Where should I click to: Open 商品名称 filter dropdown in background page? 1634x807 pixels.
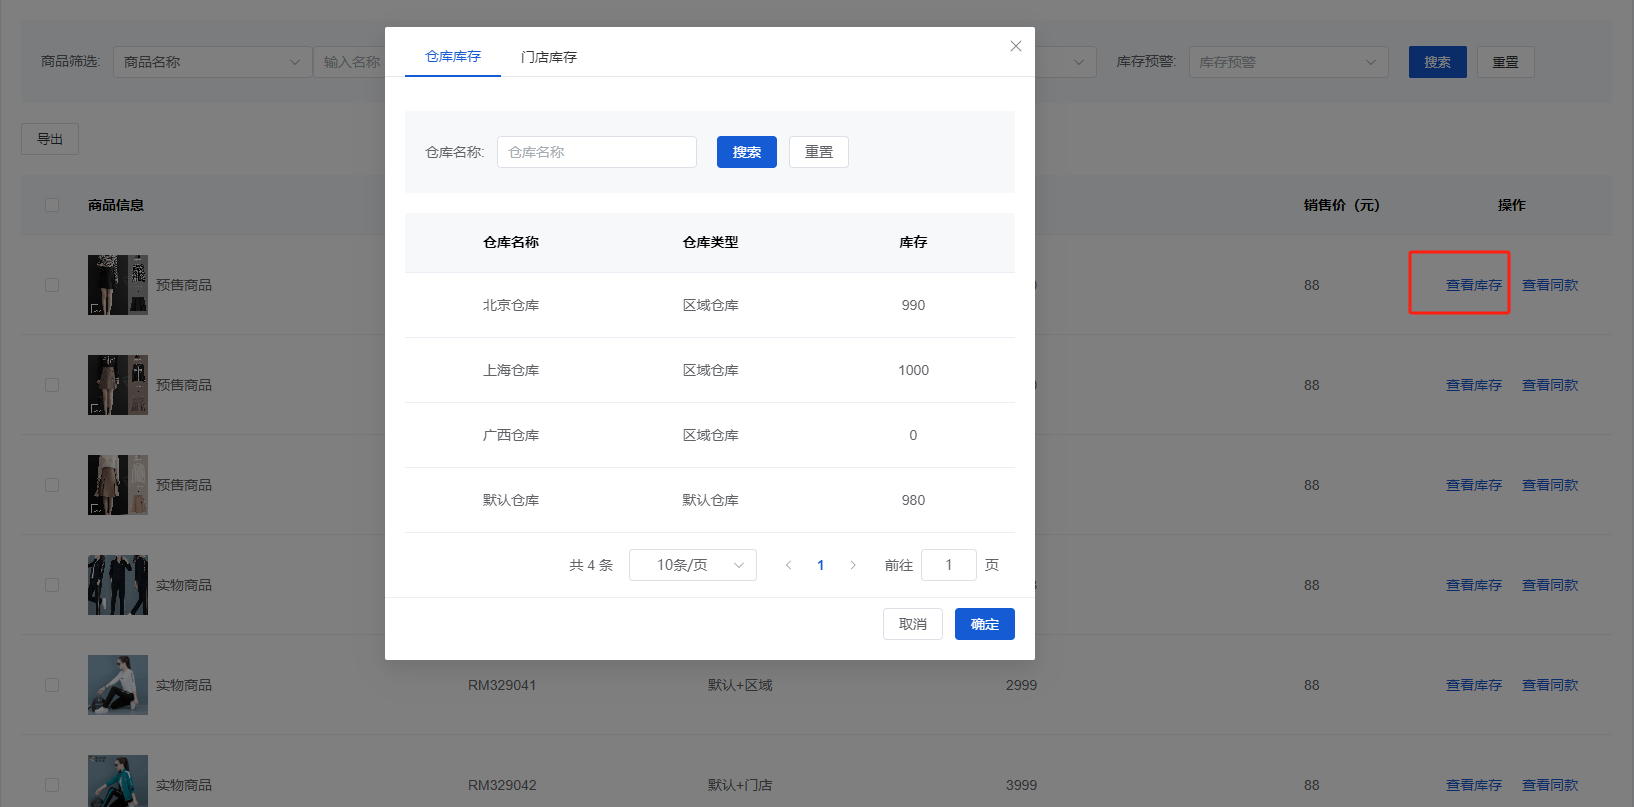[x=212, y=62]
